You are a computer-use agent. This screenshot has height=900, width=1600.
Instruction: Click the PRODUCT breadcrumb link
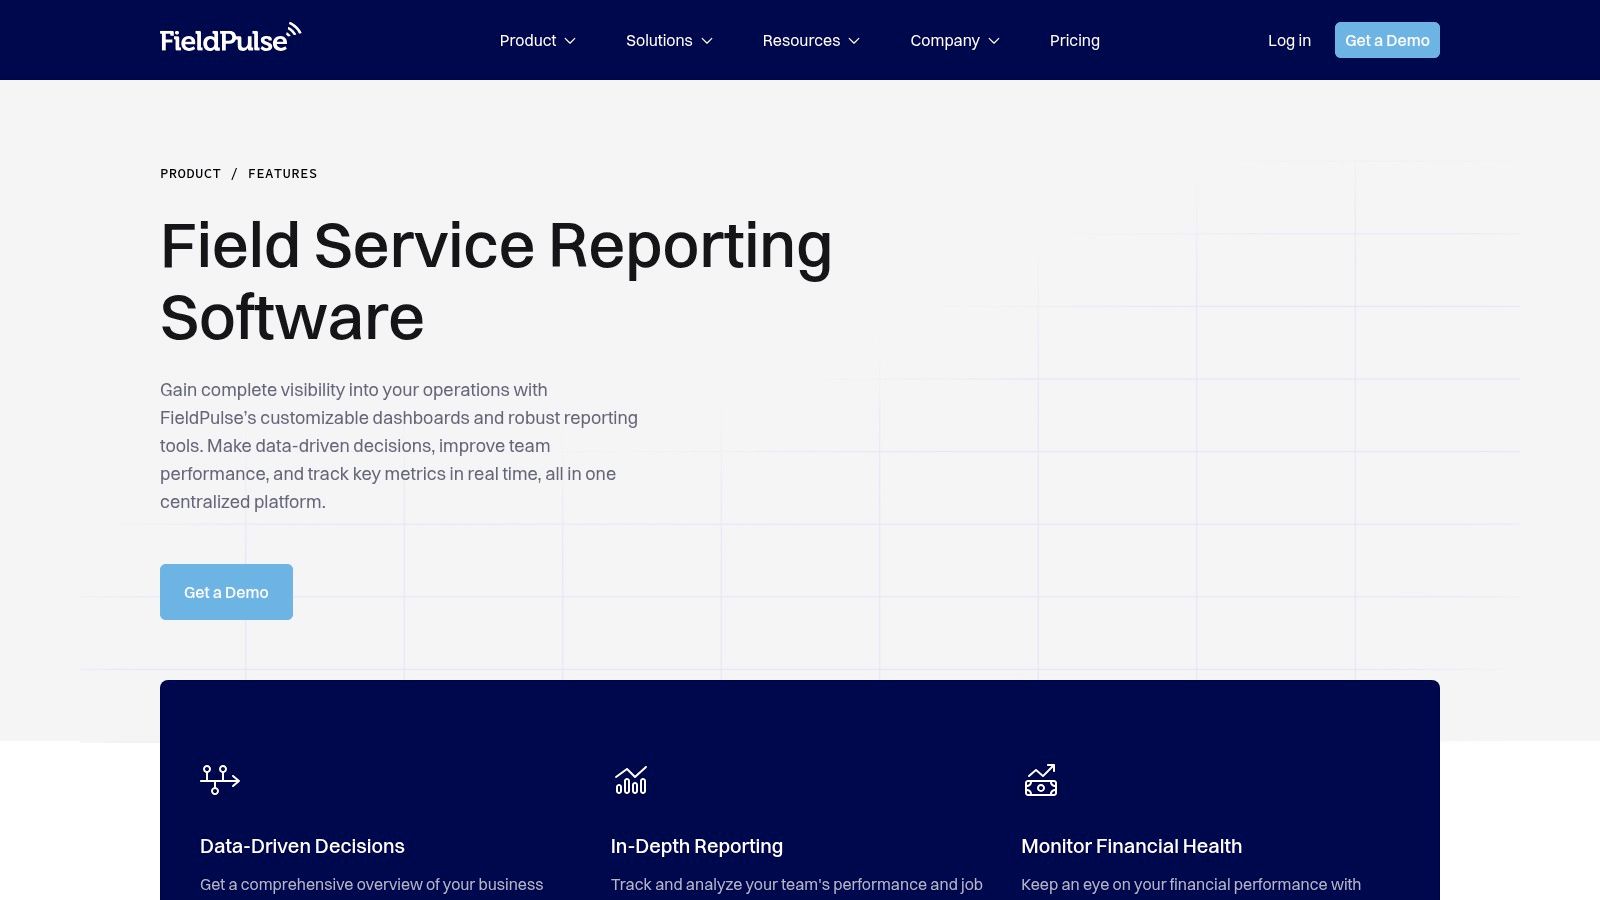[x=190, y=173]
